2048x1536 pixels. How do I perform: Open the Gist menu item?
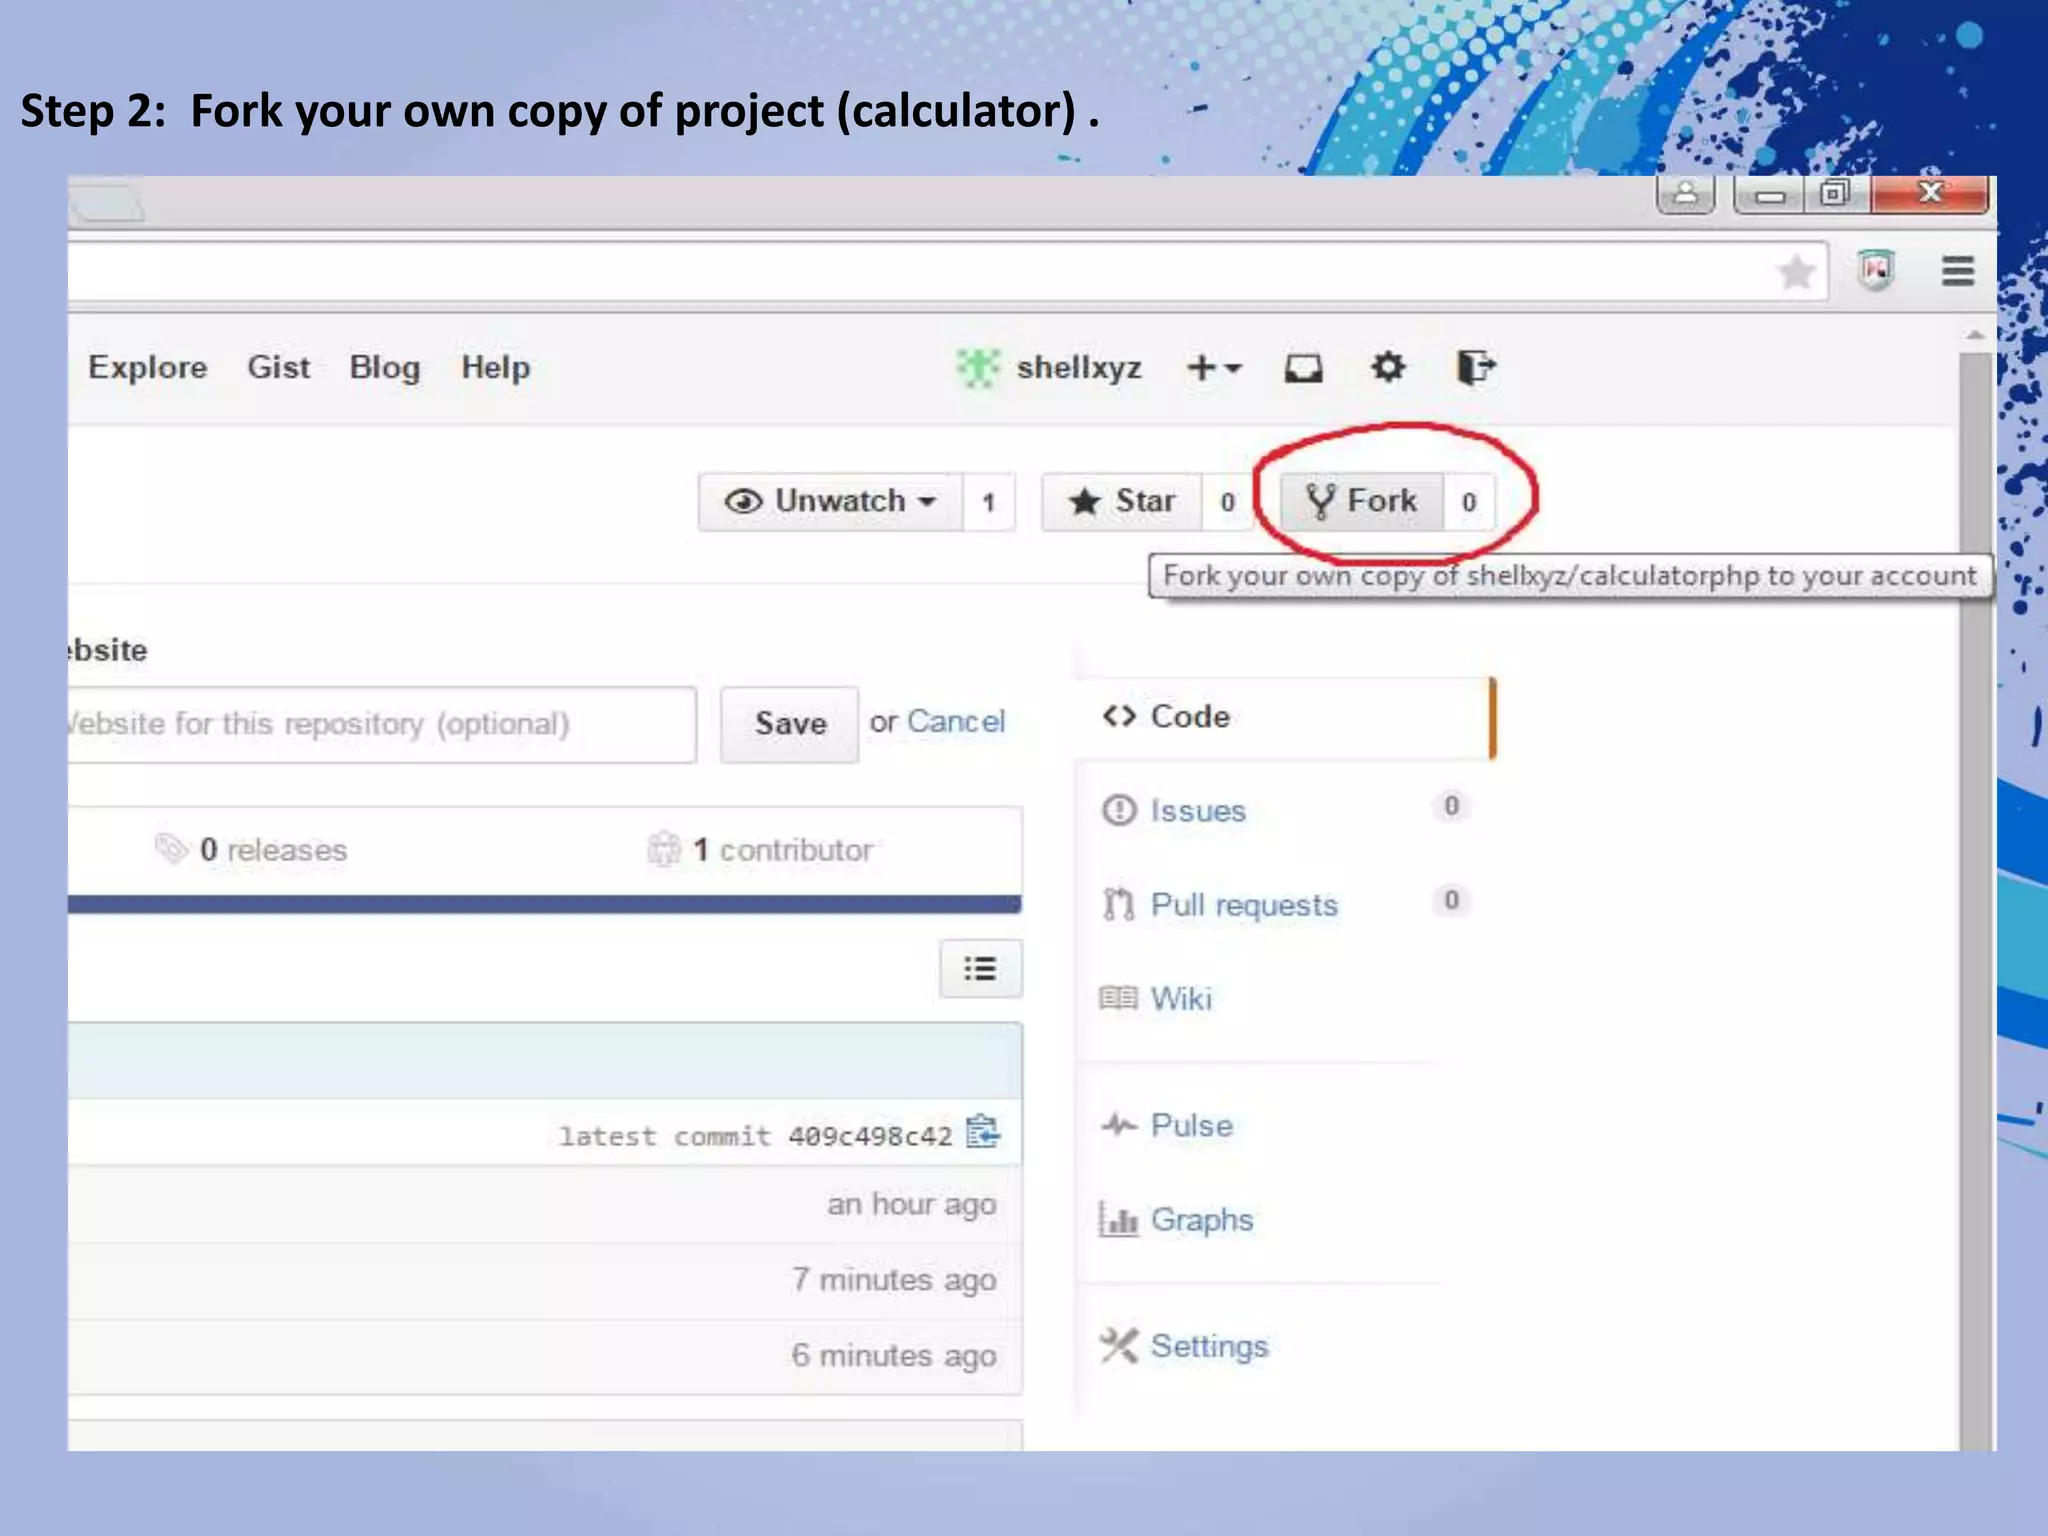pos(279,367)
